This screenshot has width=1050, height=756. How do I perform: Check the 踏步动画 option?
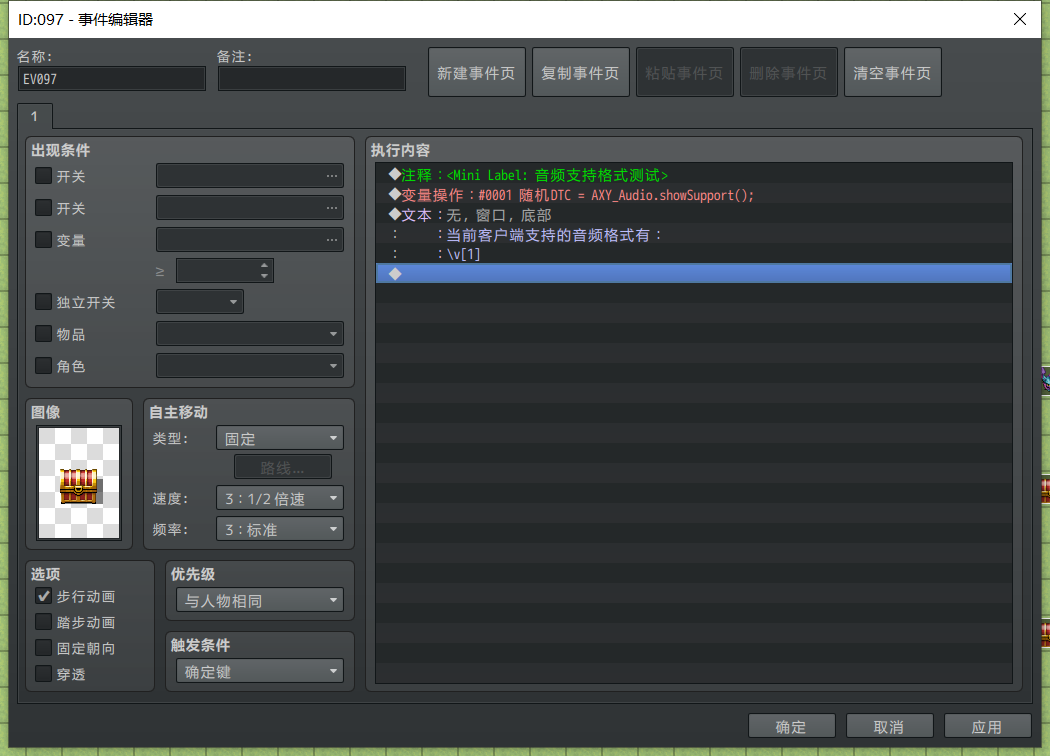click(x=44, y=621)
